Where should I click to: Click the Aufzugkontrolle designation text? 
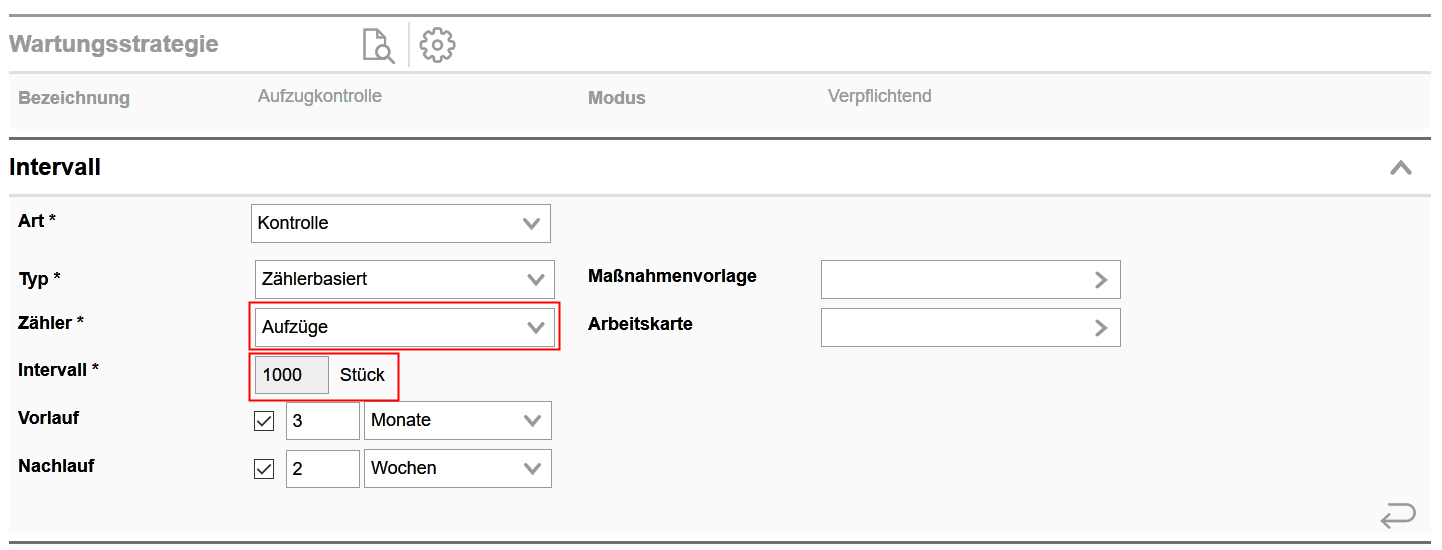(x=320, y=97)
